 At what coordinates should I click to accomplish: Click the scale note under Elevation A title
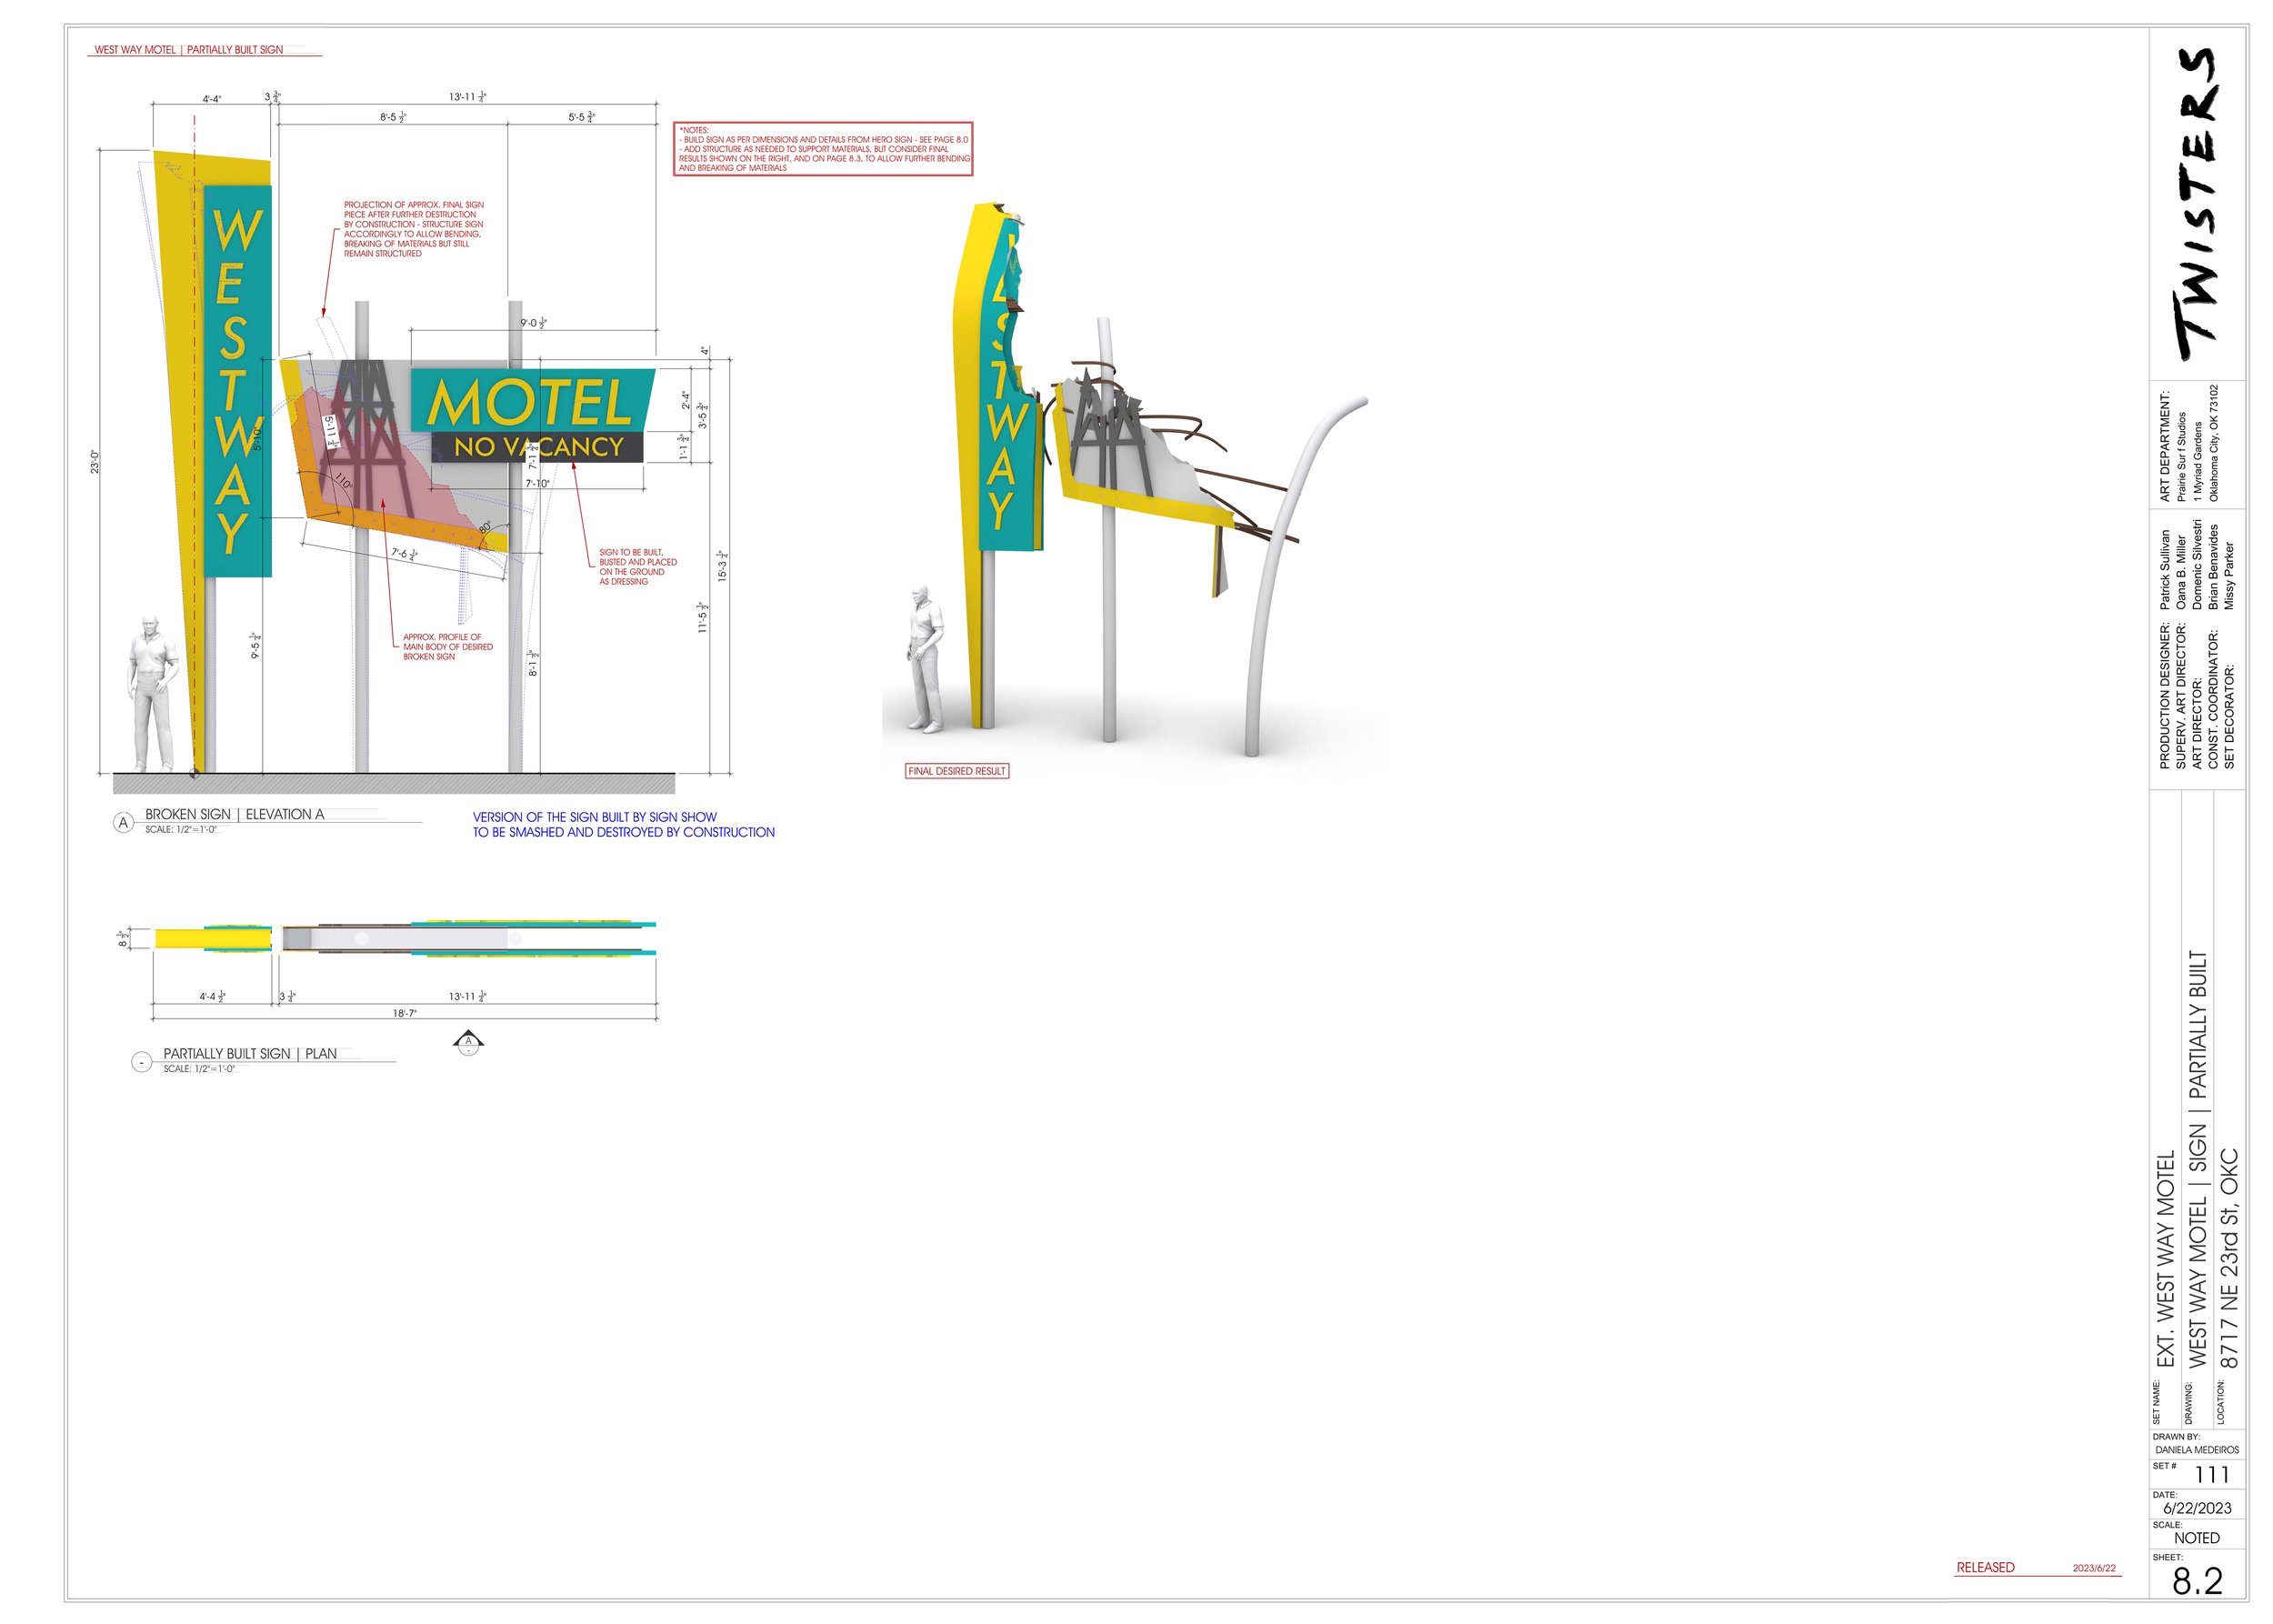point(181,830)
